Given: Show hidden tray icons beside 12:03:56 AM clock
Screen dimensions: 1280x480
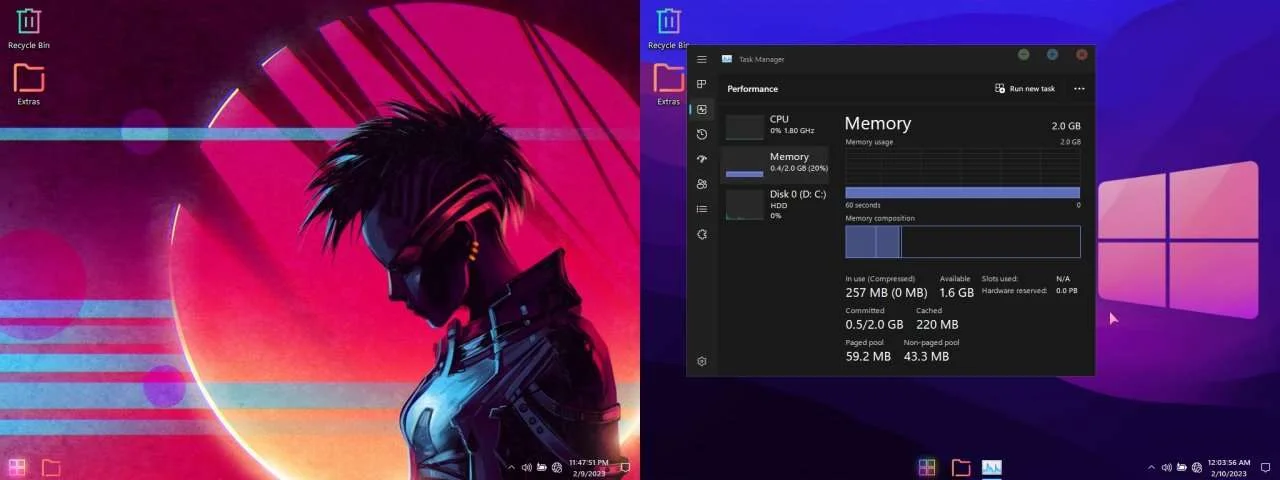Looking at the screenshot, I should 1151,467.
